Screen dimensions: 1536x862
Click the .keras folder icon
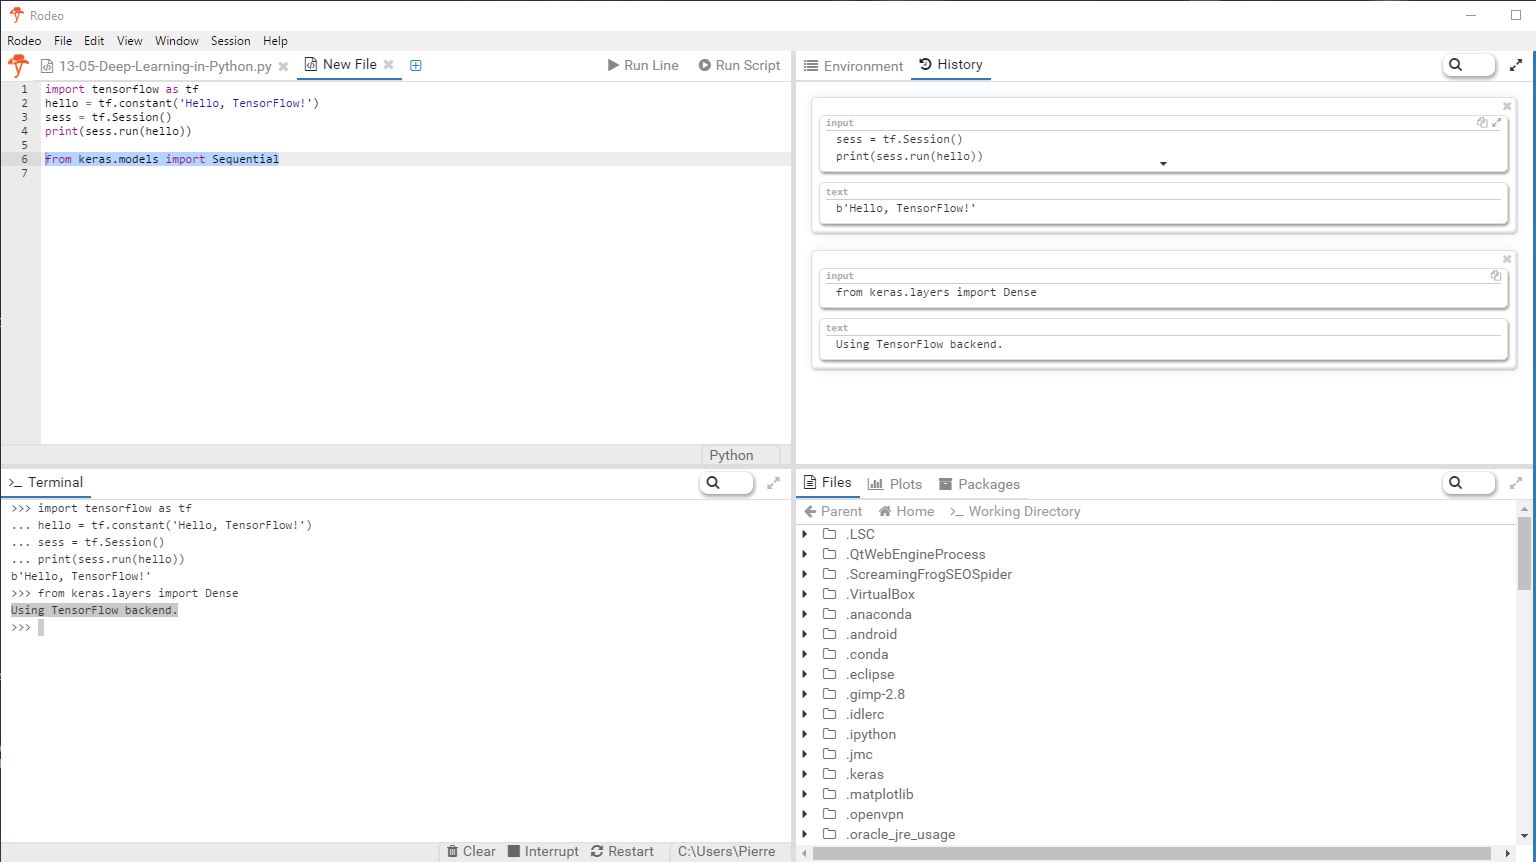tap(829, 774)
